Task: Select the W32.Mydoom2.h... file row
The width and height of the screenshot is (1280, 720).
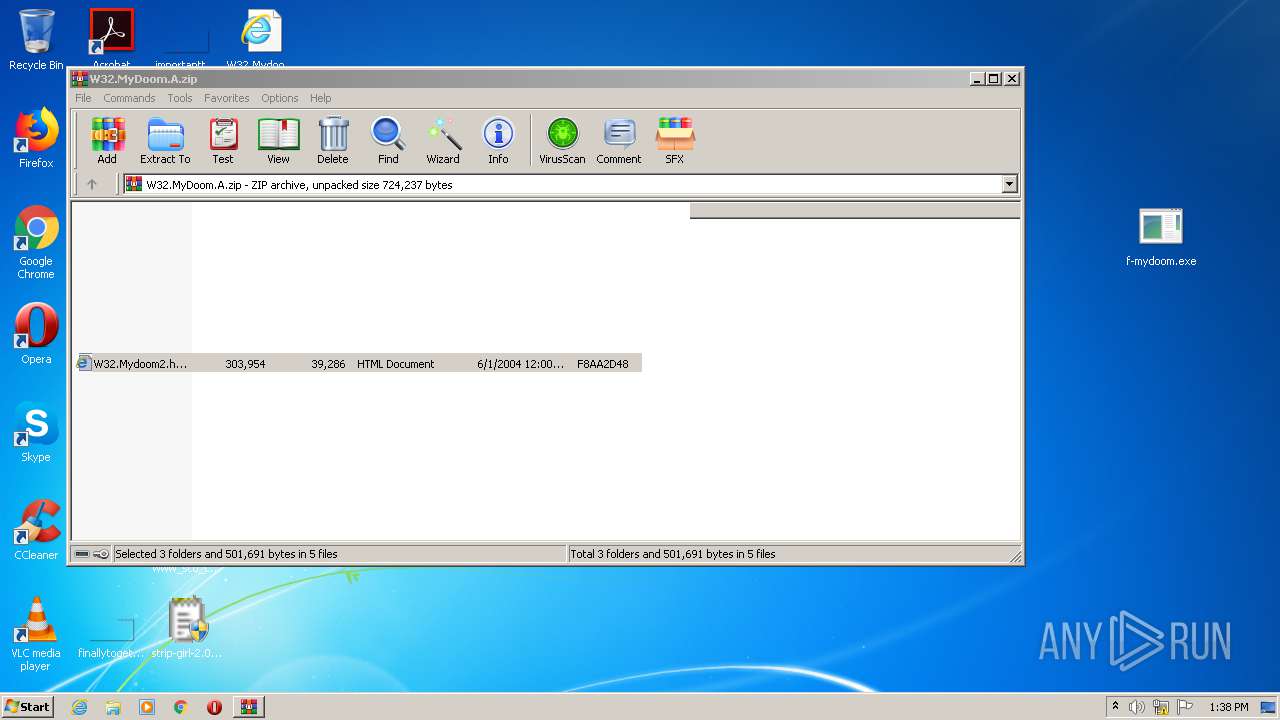Action: point(359,364)
